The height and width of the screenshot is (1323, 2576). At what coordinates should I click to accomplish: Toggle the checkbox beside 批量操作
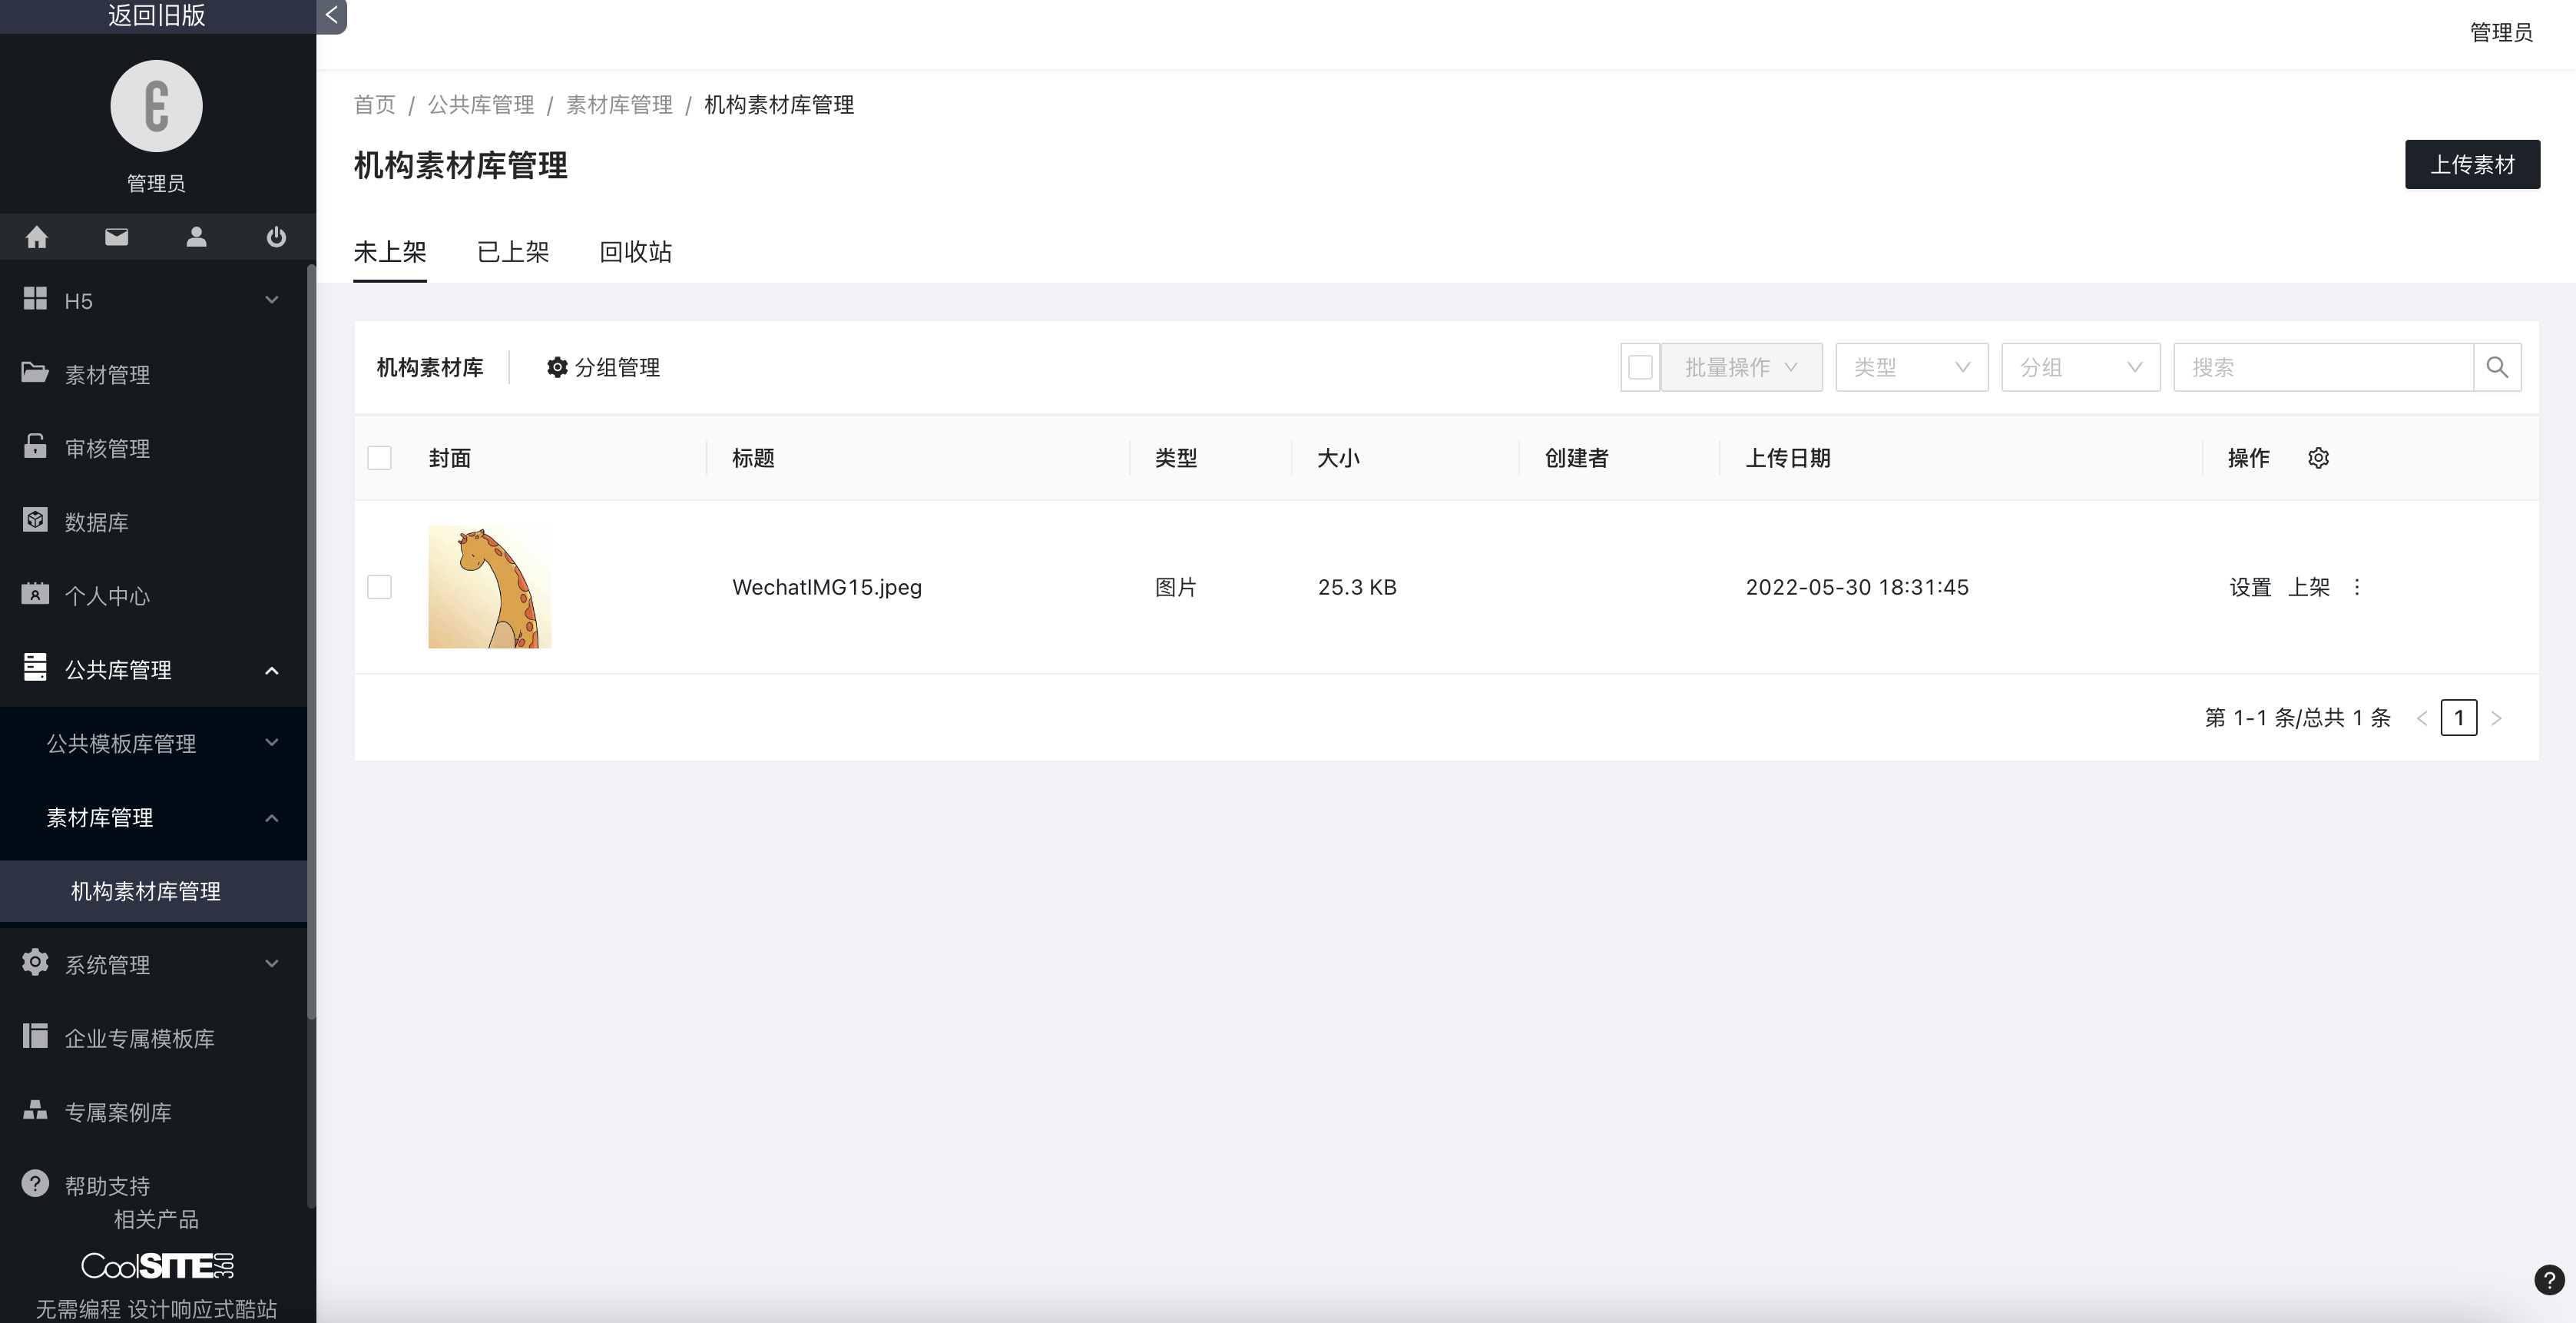click(1640, 367)
